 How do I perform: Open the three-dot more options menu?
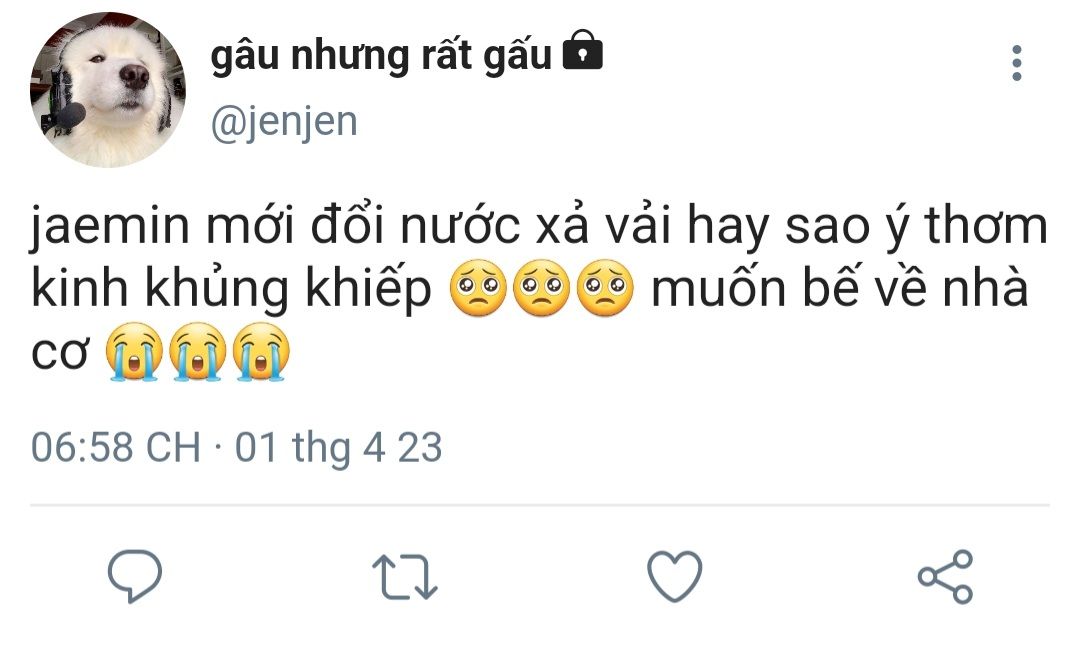(x=1017, y=63)
